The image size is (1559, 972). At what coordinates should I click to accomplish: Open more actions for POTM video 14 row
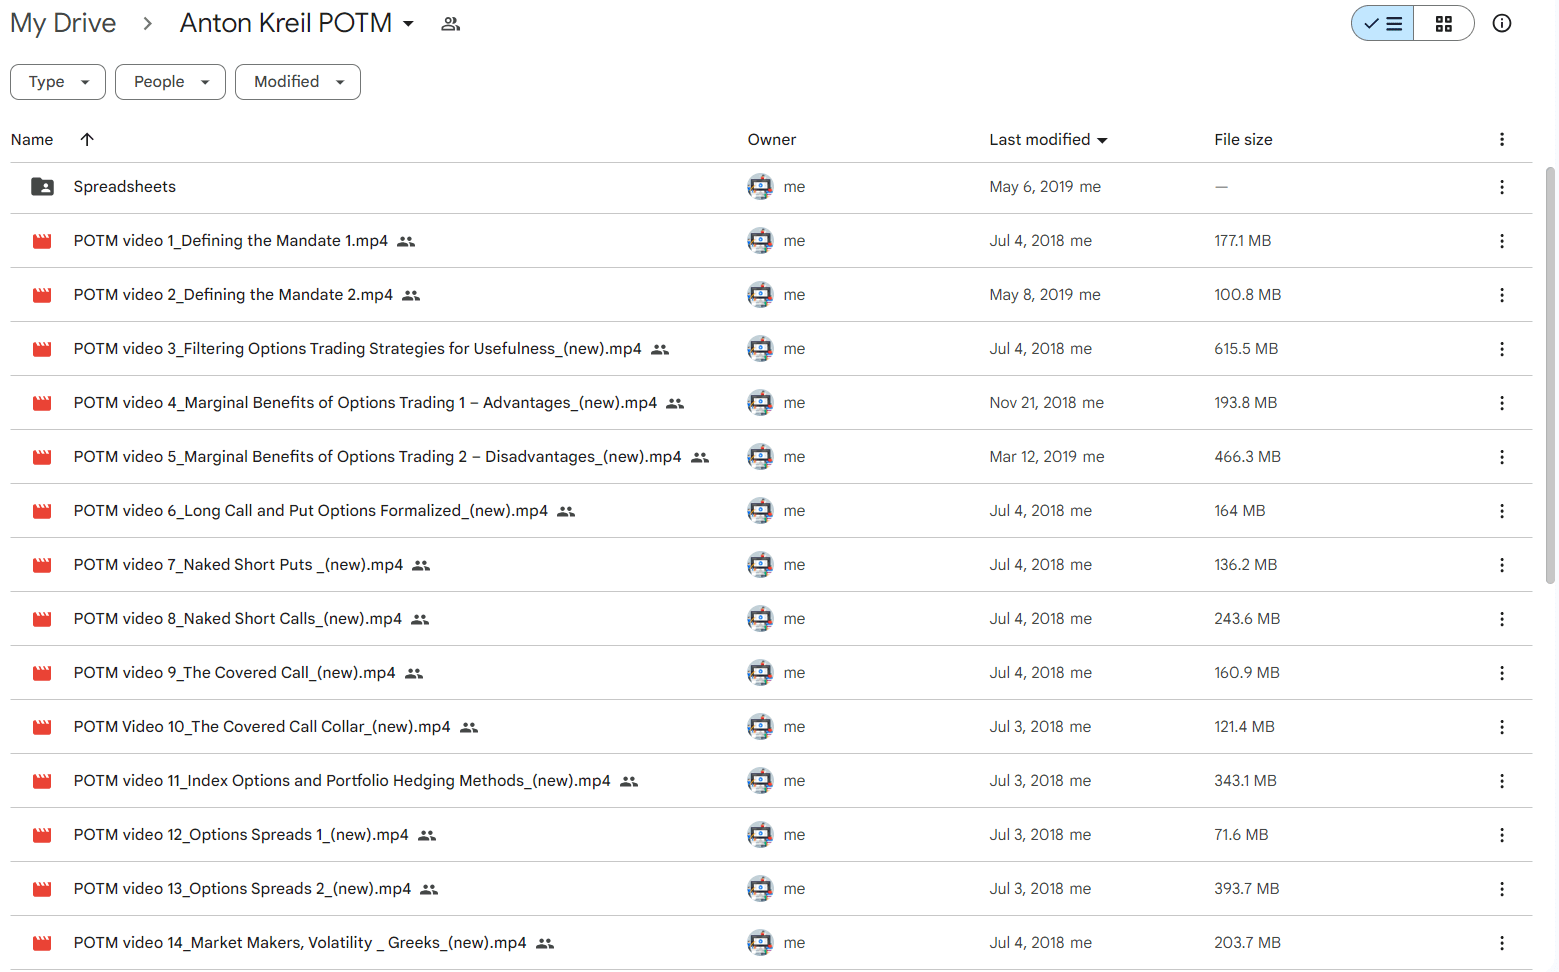point(1501,943)
